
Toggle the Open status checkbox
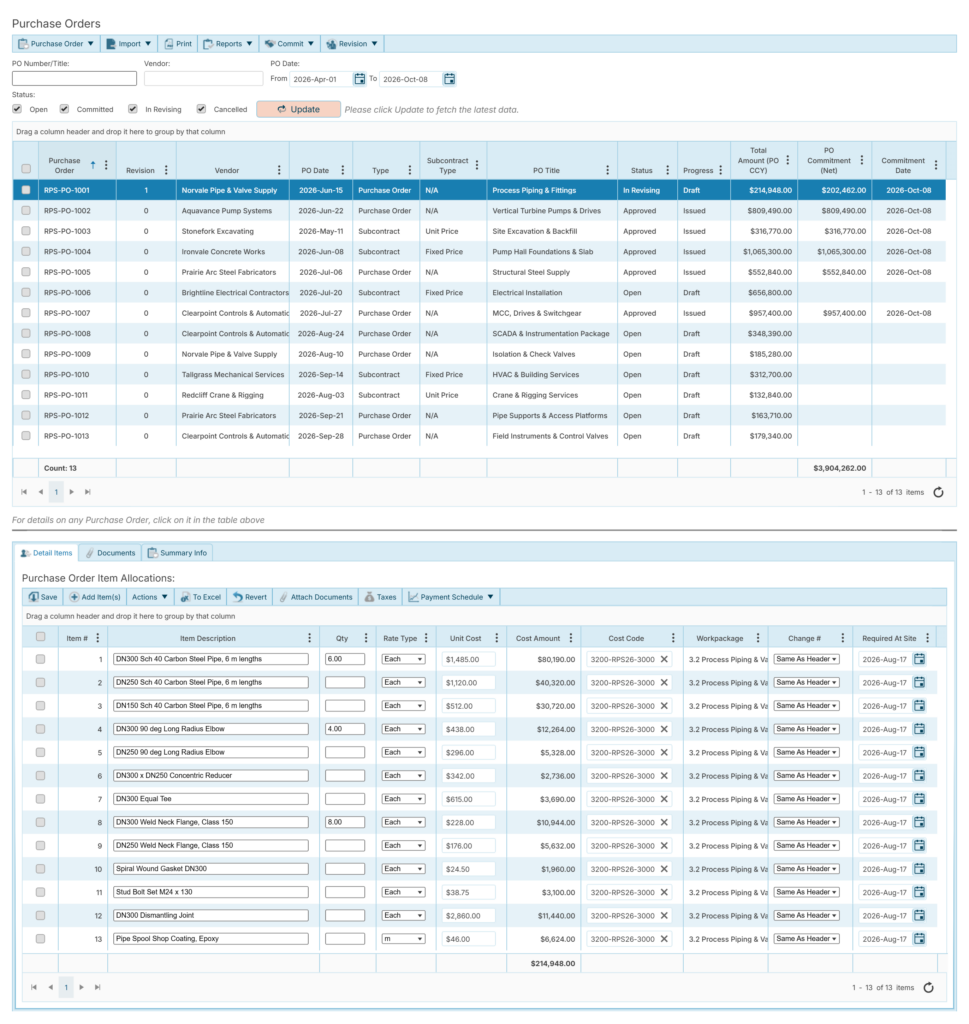[17, 109]
